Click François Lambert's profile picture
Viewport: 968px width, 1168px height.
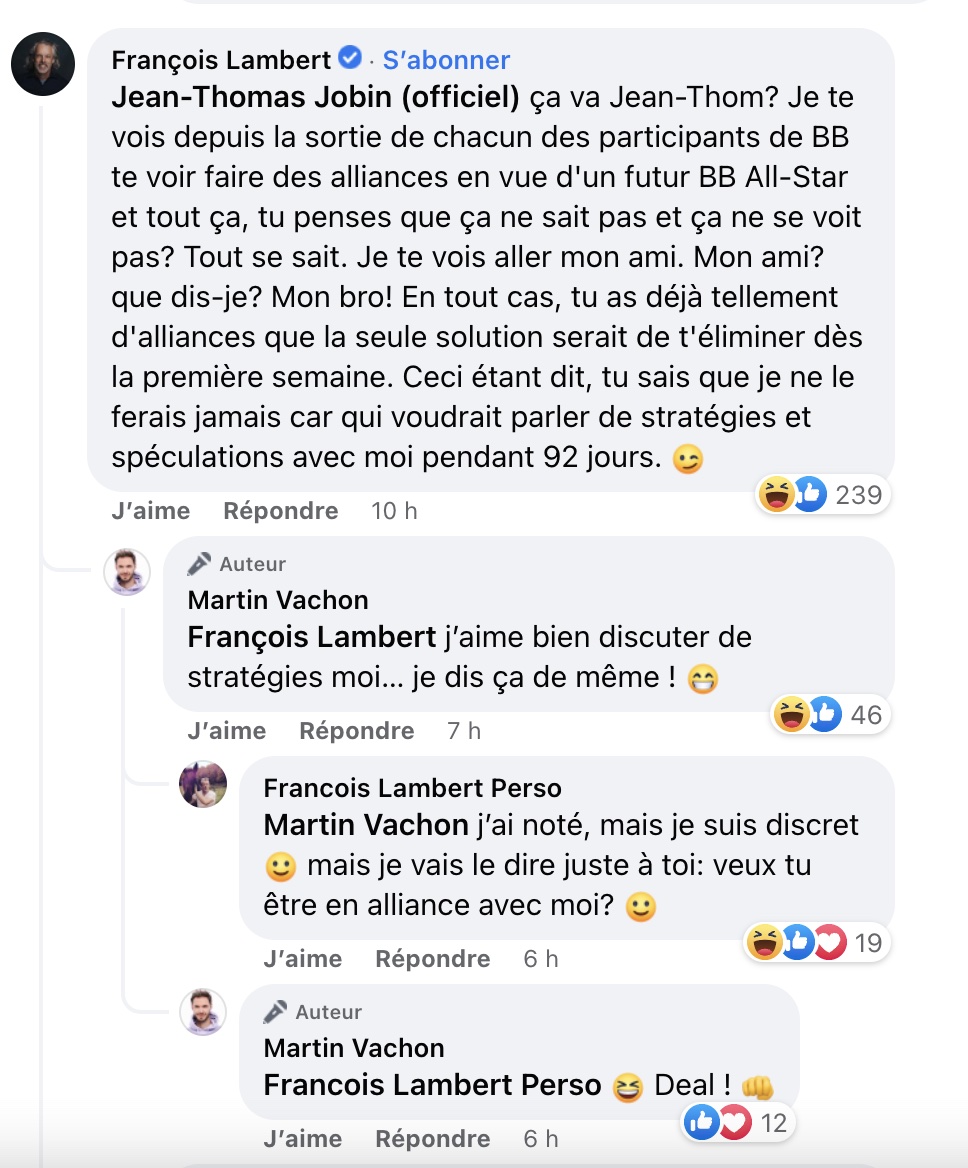pyautogui.click(x=43, y=63)
